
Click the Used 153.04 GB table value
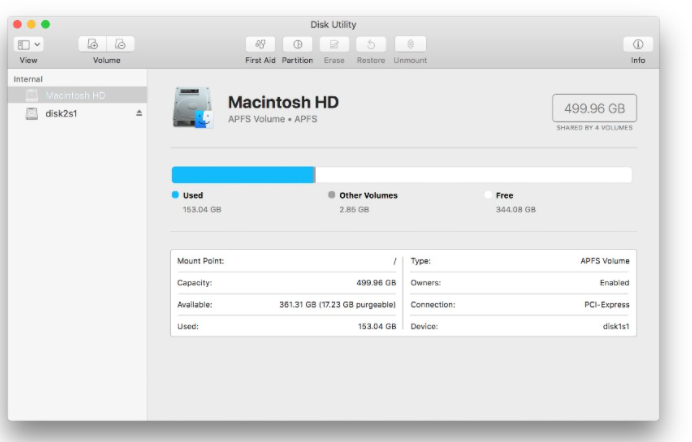377,326
